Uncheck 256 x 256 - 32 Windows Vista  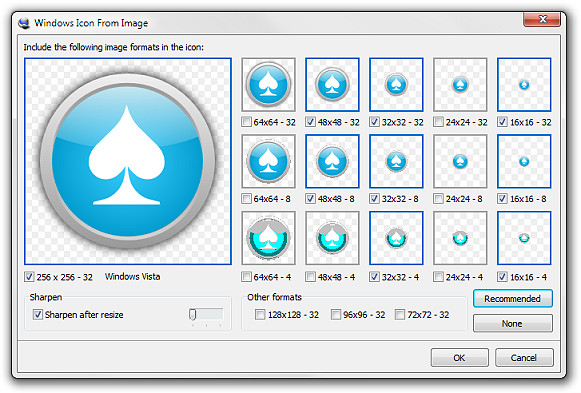click(x=29, y=277)
